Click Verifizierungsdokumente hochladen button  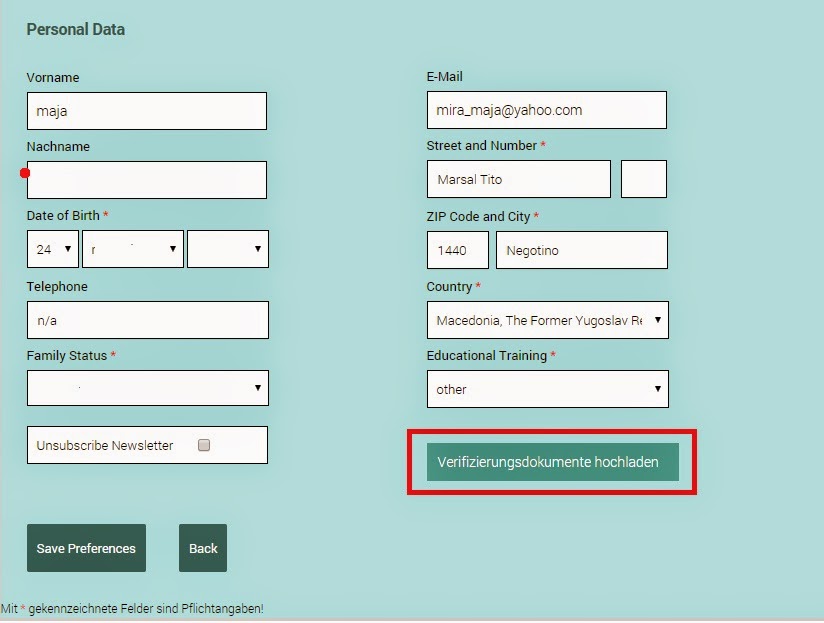pos(552,462)
